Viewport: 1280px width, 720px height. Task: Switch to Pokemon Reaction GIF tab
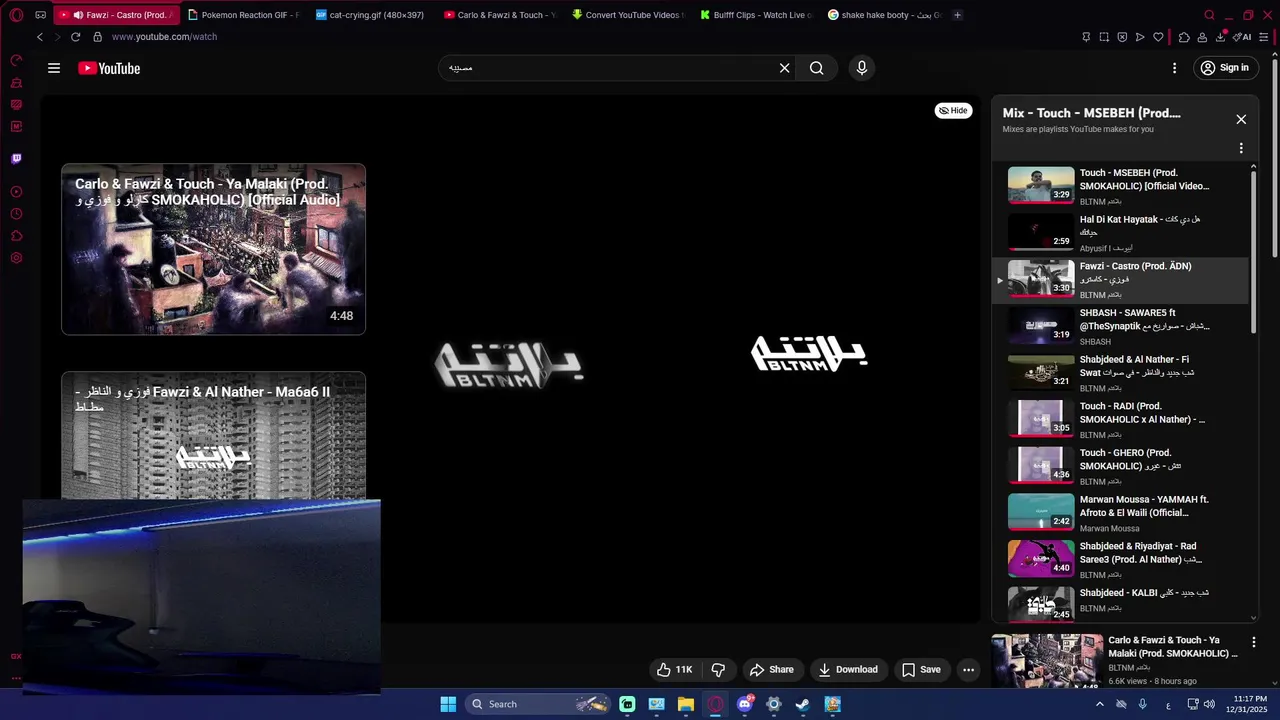[x=242, y=15]
